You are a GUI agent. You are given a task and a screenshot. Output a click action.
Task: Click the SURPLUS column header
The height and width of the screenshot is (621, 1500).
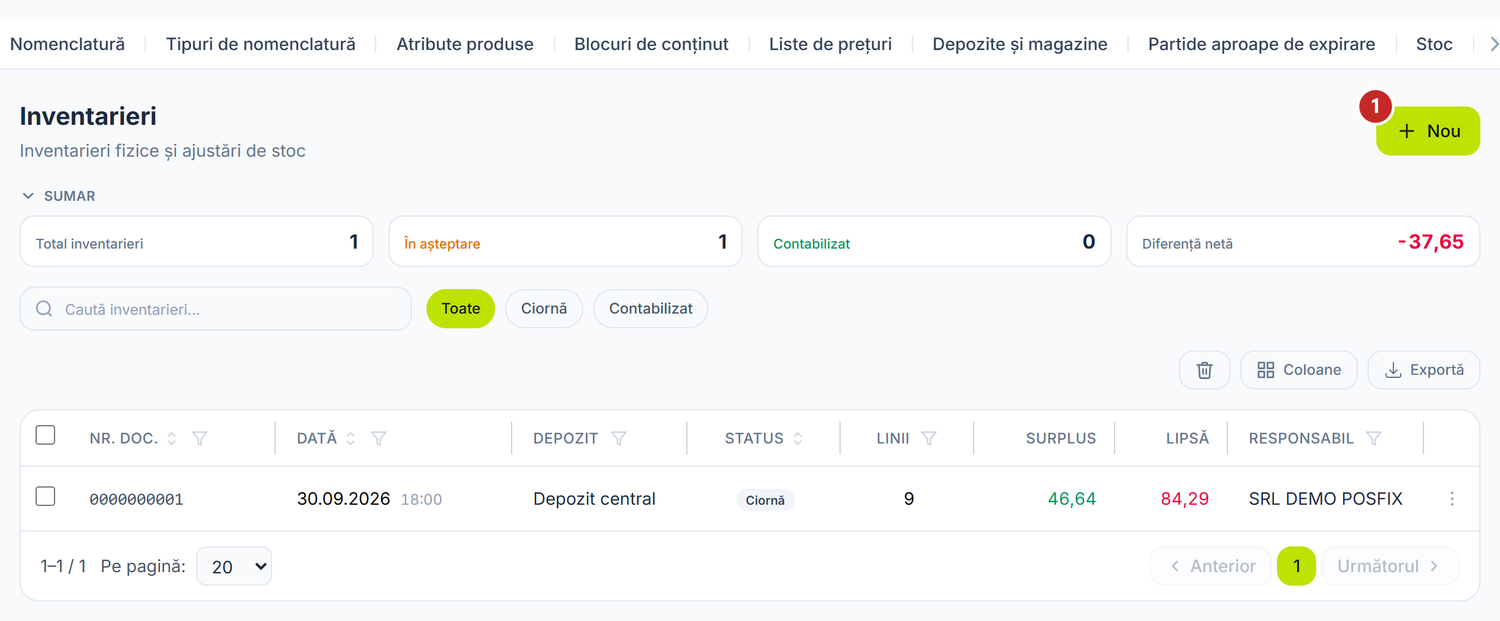(x=1061, y=438)
